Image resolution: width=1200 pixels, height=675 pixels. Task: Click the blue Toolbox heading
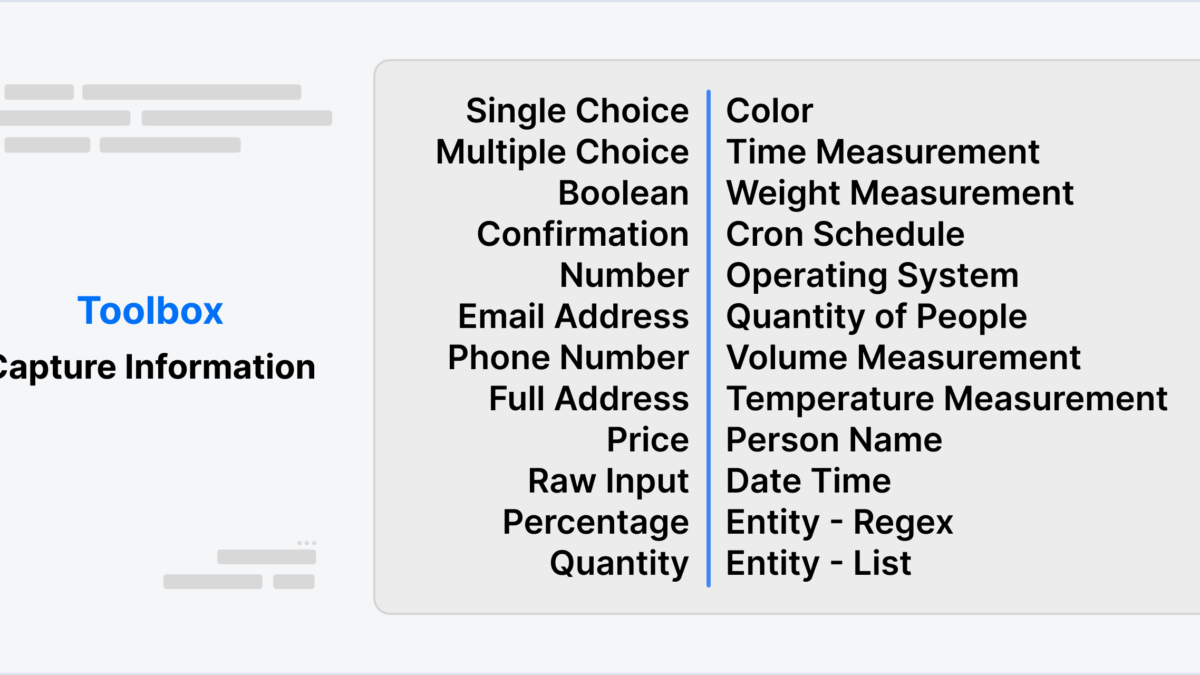(x=150, y=311)
